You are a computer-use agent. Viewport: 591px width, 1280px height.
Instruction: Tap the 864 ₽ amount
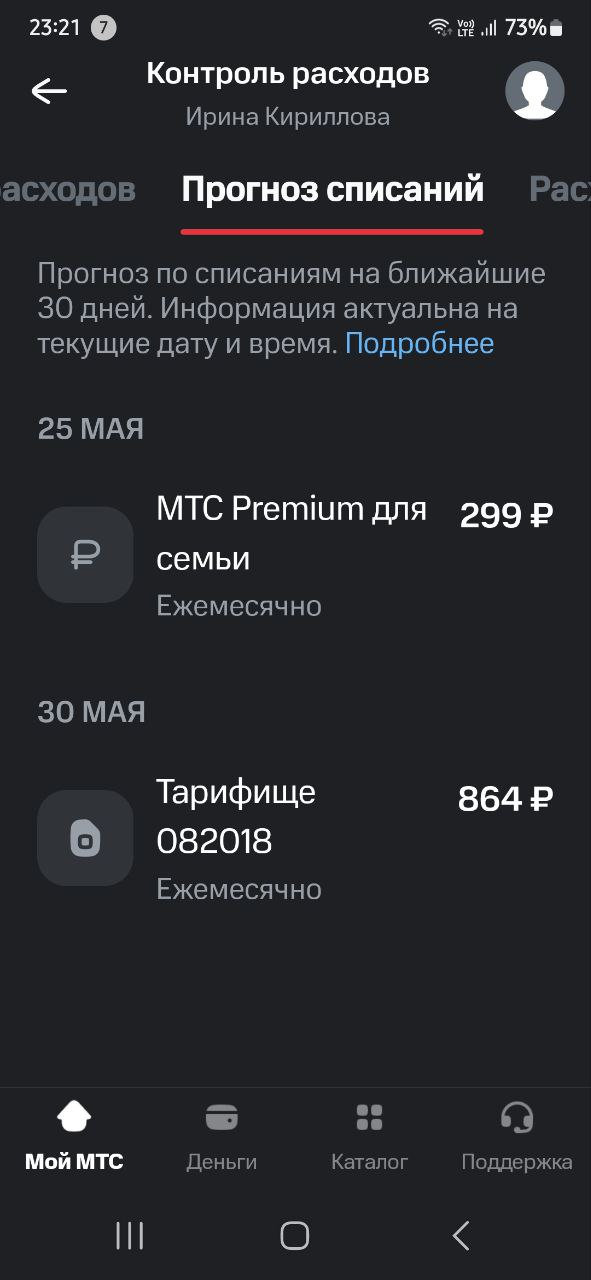point(506,799)
